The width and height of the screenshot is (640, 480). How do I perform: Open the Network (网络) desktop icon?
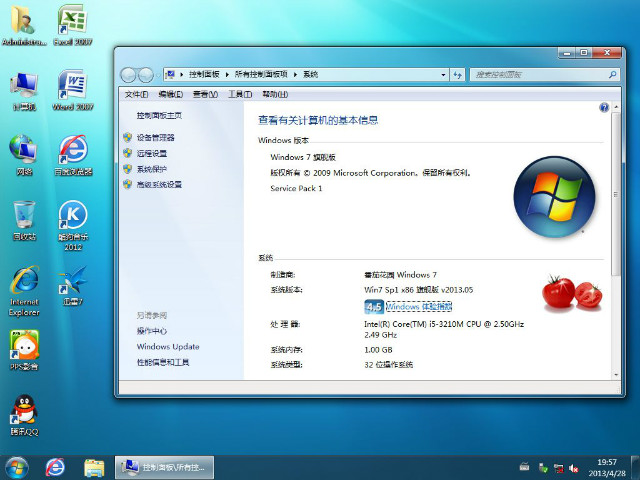click(24, 155)
